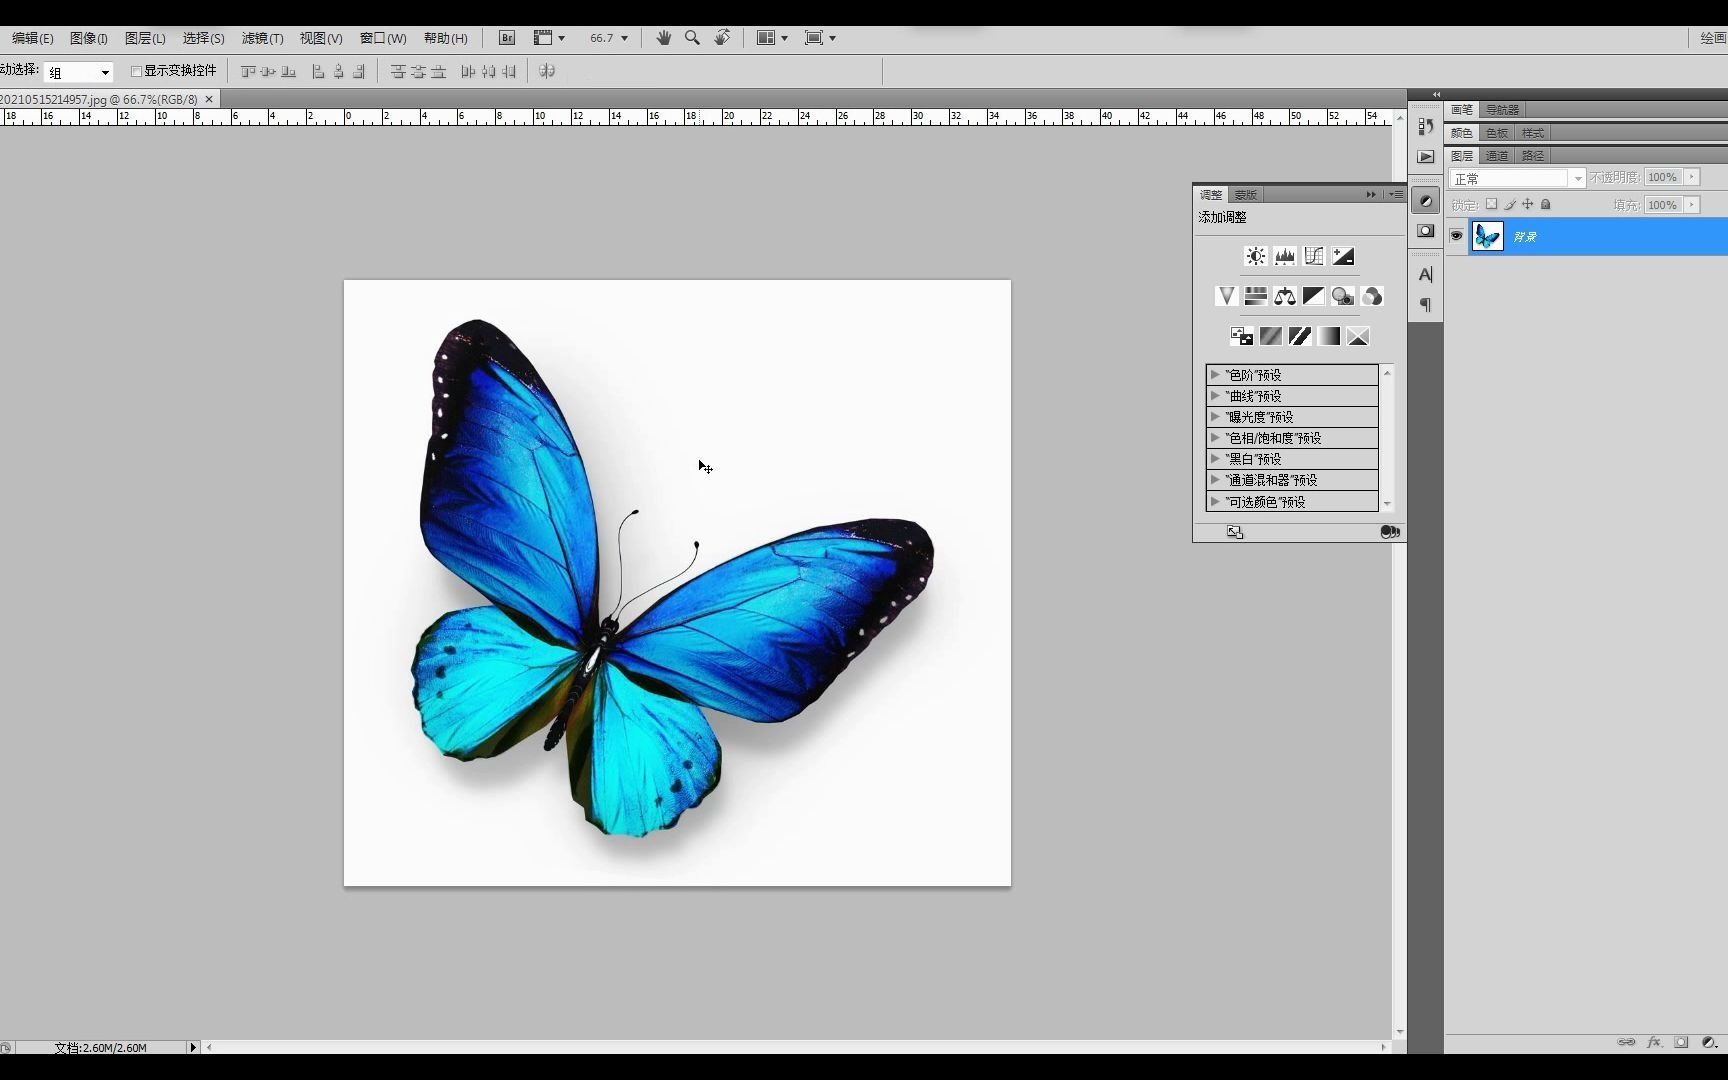Click the Auto-Align Layers icon
The image size is (1728, 1080).
click(547, 71)
